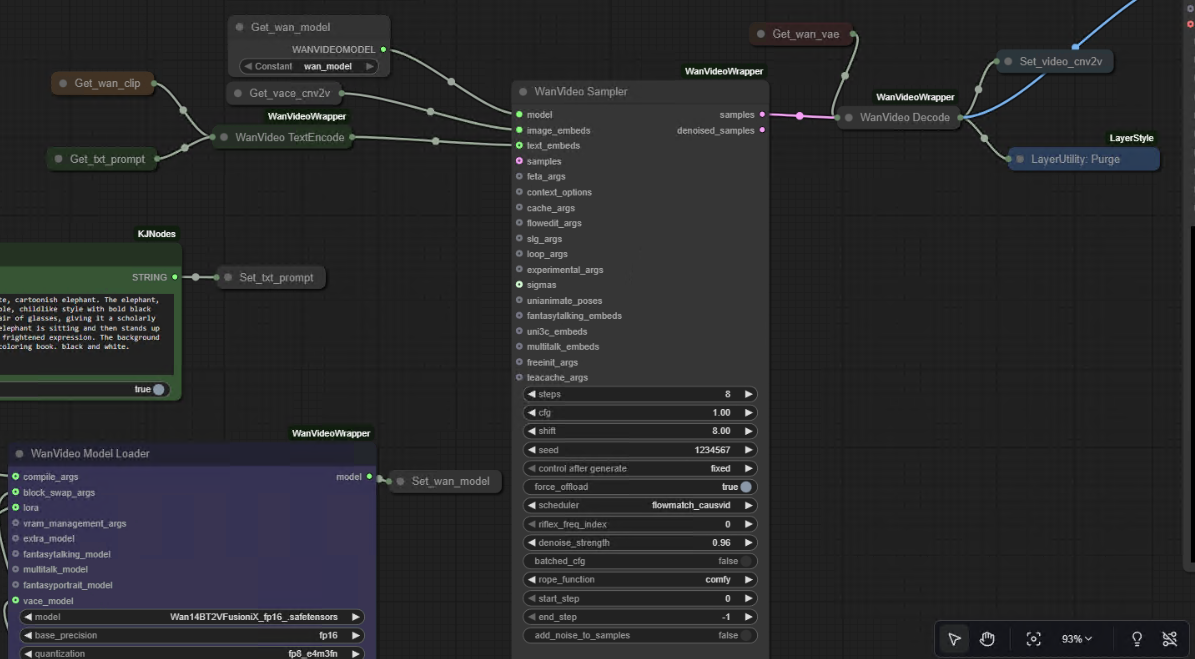This screenshot has height=659, width=1195.
Task: Activate the select (arrow) mode in canvas toolbar
Action: point(954,639)
